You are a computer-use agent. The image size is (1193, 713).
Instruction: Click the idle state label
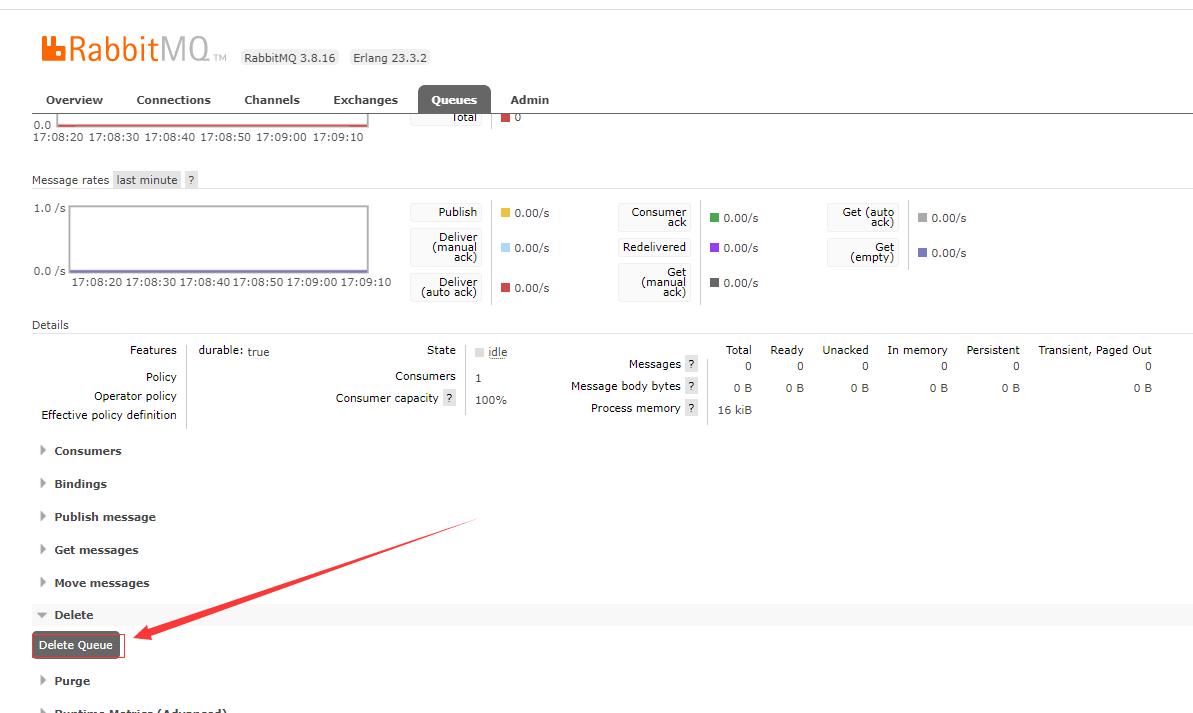[498, 352]
